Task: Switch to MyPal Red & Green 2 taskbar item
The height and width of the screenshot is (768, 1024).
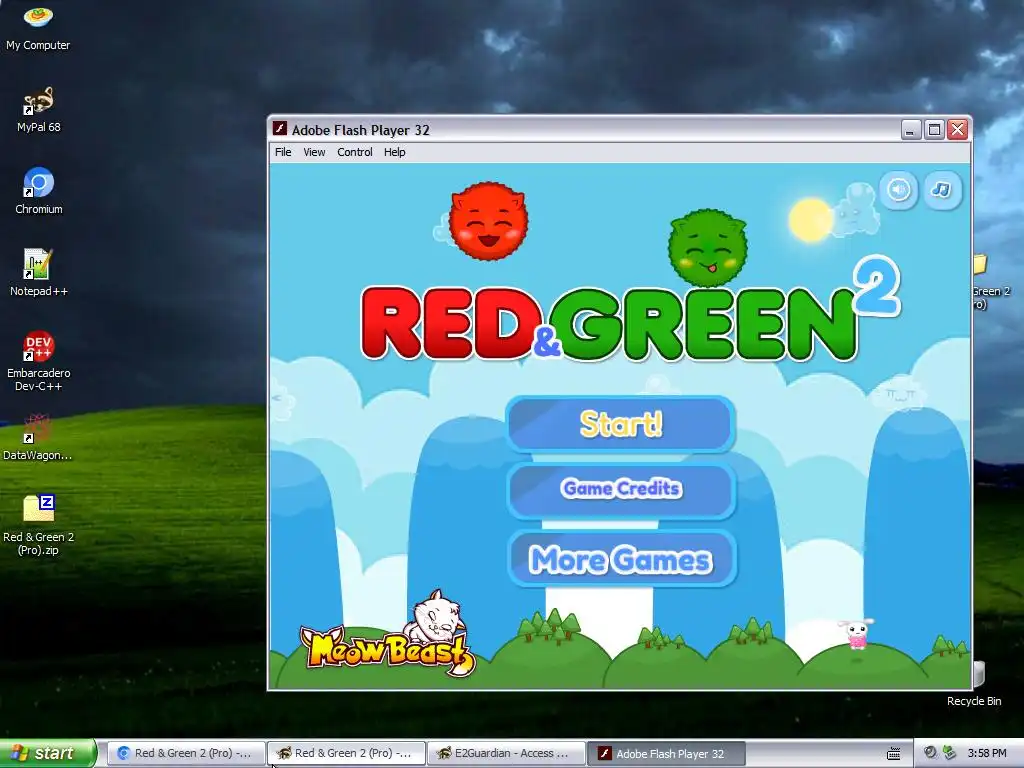Action: (x=346, y=753)
